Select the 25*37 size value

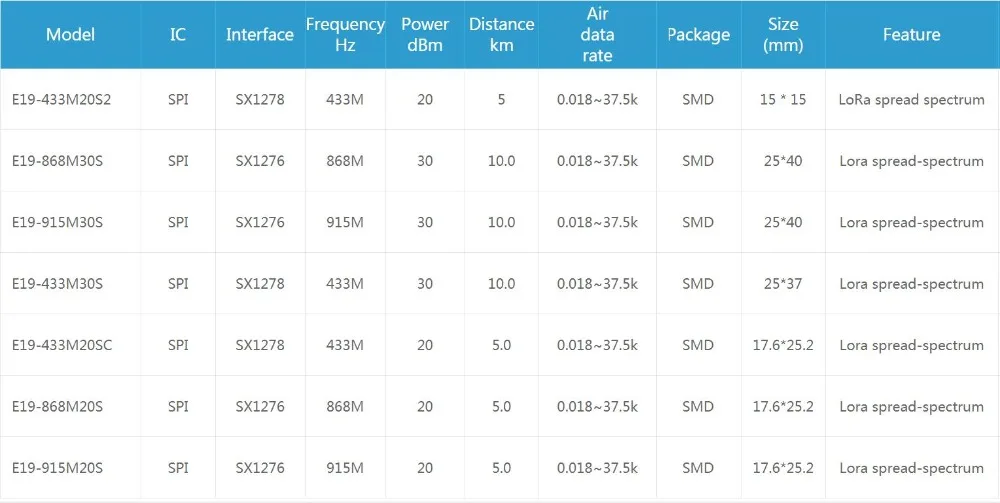pyautogui.click(x=783, y=283)
